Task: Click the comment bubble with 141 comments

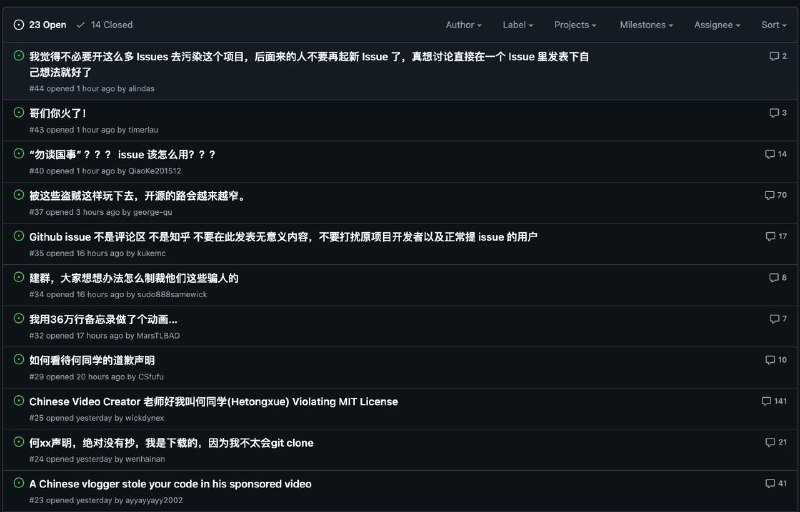Action: pos(767,401)
